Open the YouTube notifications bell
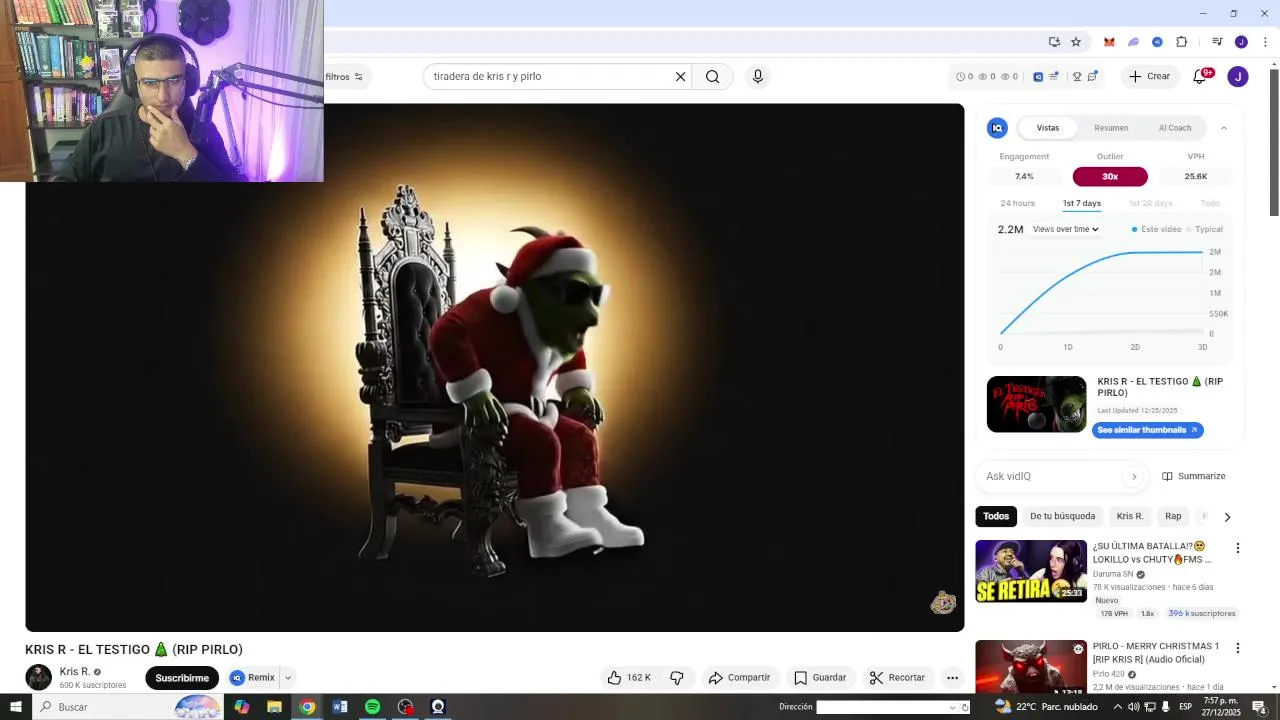The width and height of the screenshot is (1280, 720). tap(1200, 76)
